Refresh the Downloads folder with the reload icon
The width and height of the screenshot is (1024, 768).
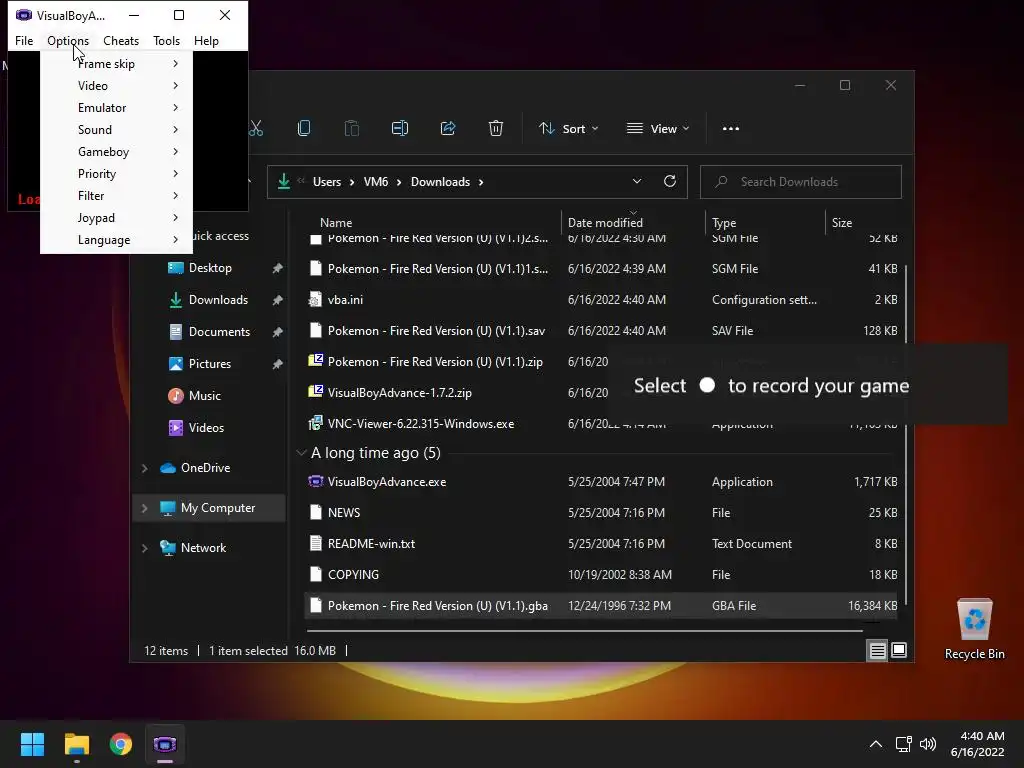click(669, 182)
